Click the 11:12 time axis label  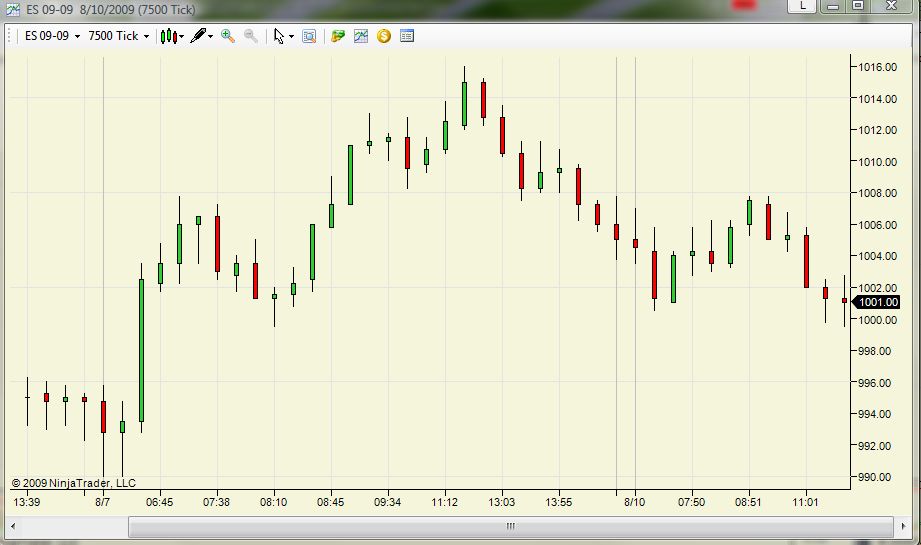point(444,502)
